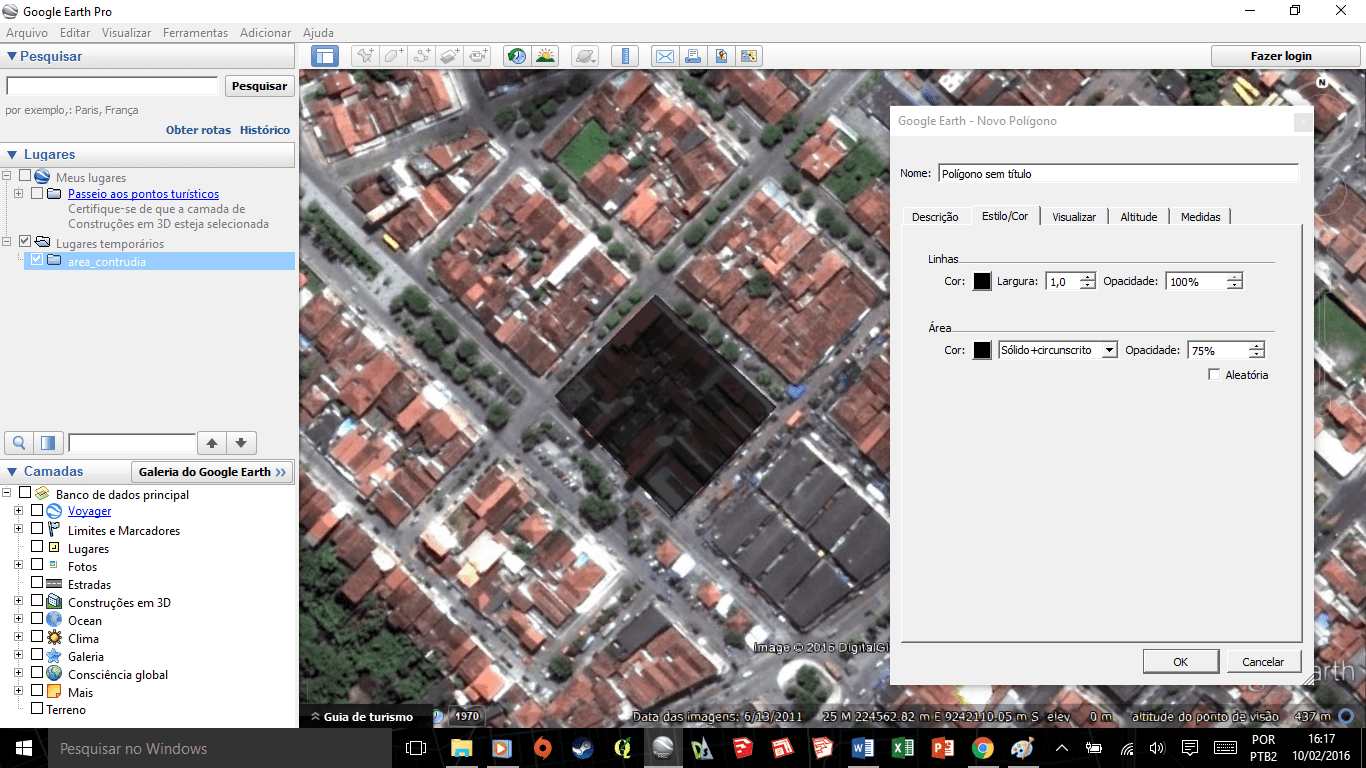Click the Área color swatch
This screenshot has height=768, width=1366.
(982, 350)
